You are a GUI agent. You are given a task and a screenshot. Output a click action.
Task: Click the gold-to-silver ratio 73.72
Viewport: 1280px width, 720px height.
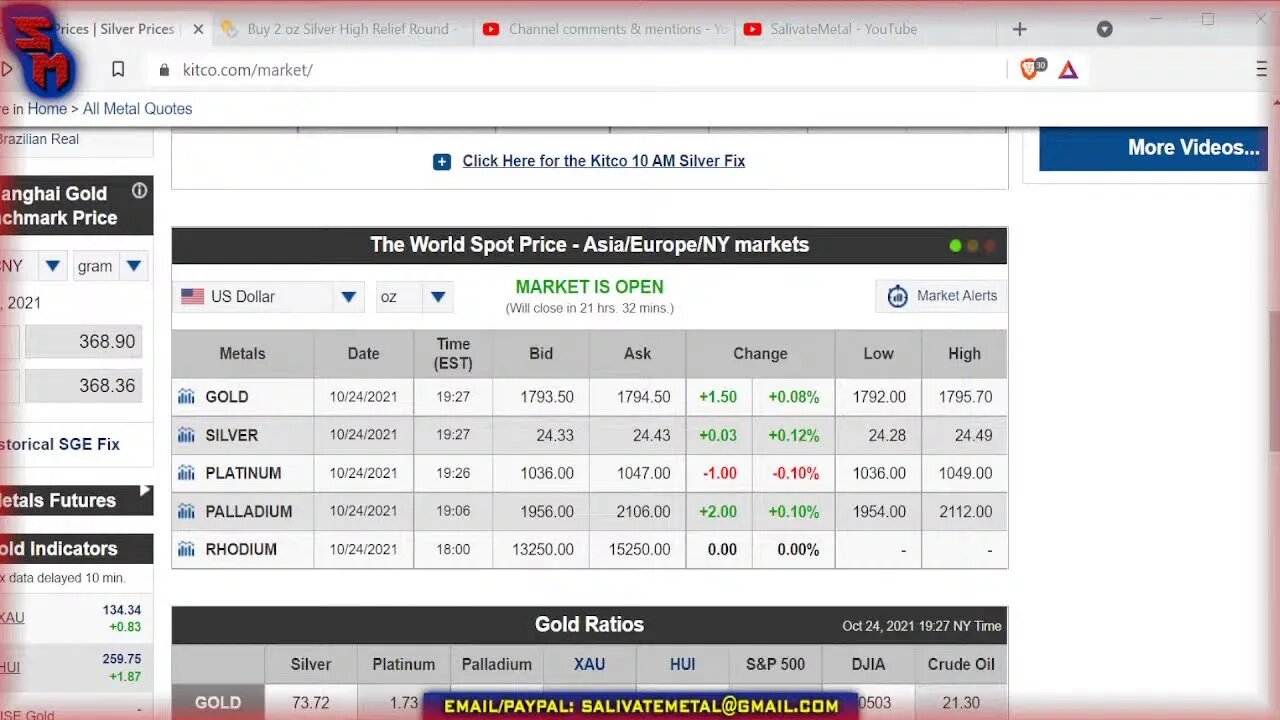[x=310, y=703]
